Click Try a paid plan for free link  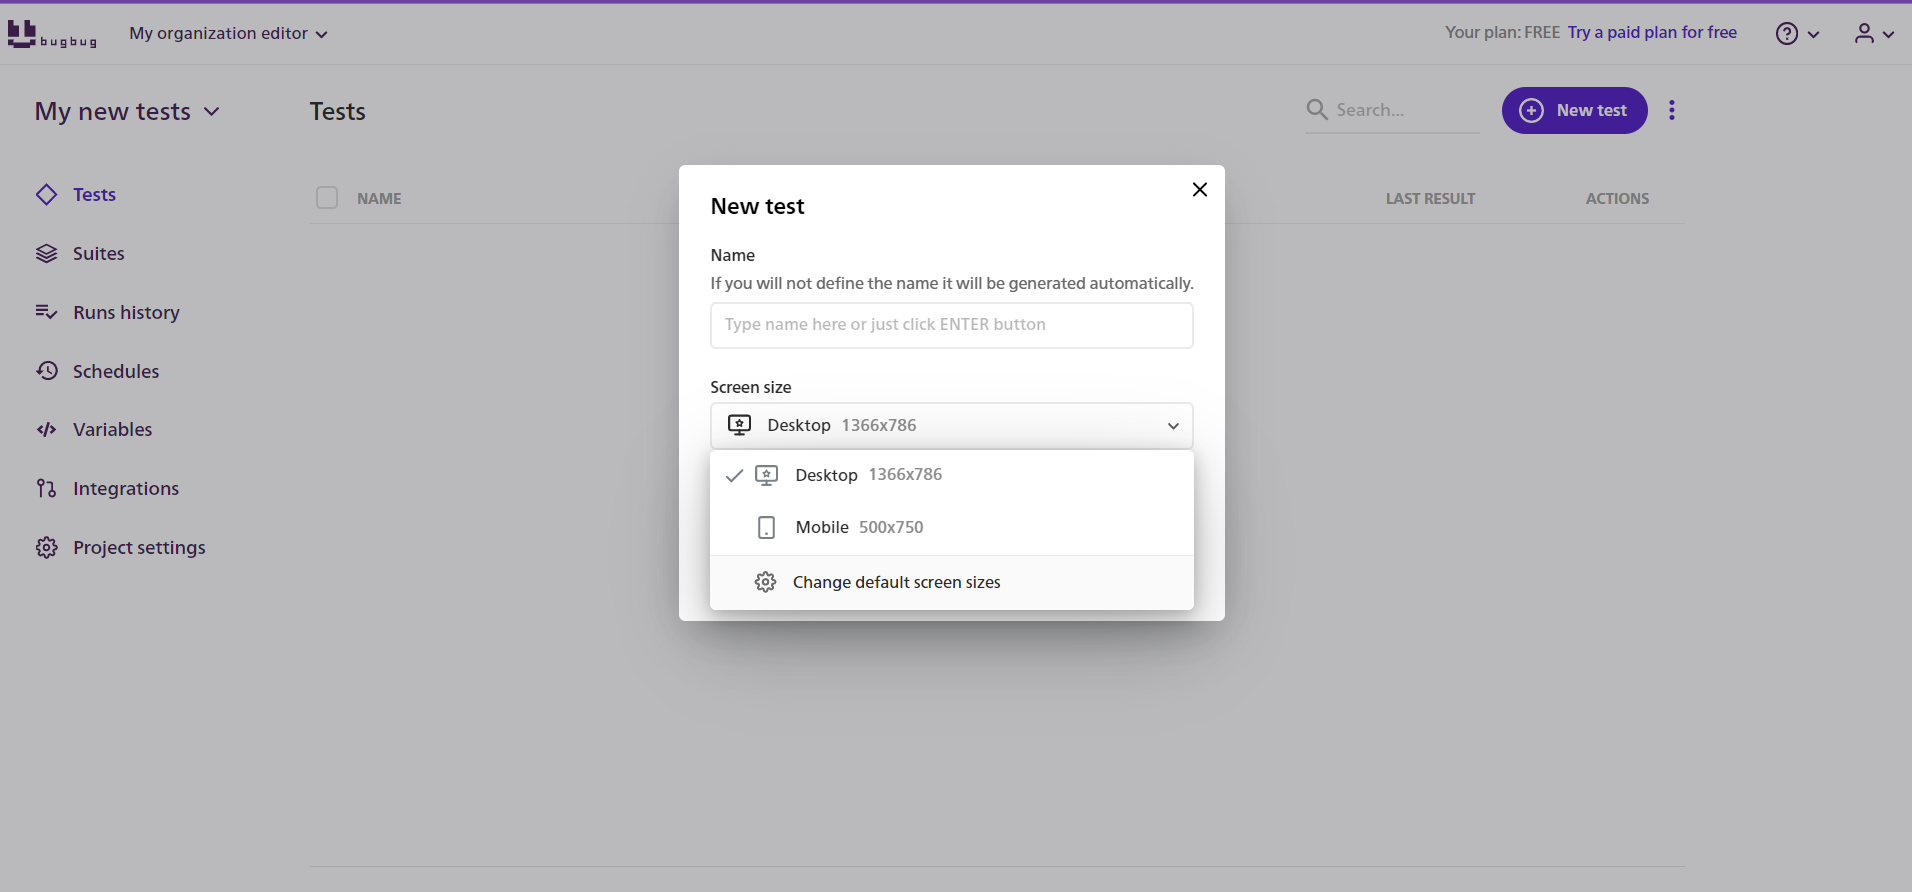pyautogui.click(x=1652, y=33)
